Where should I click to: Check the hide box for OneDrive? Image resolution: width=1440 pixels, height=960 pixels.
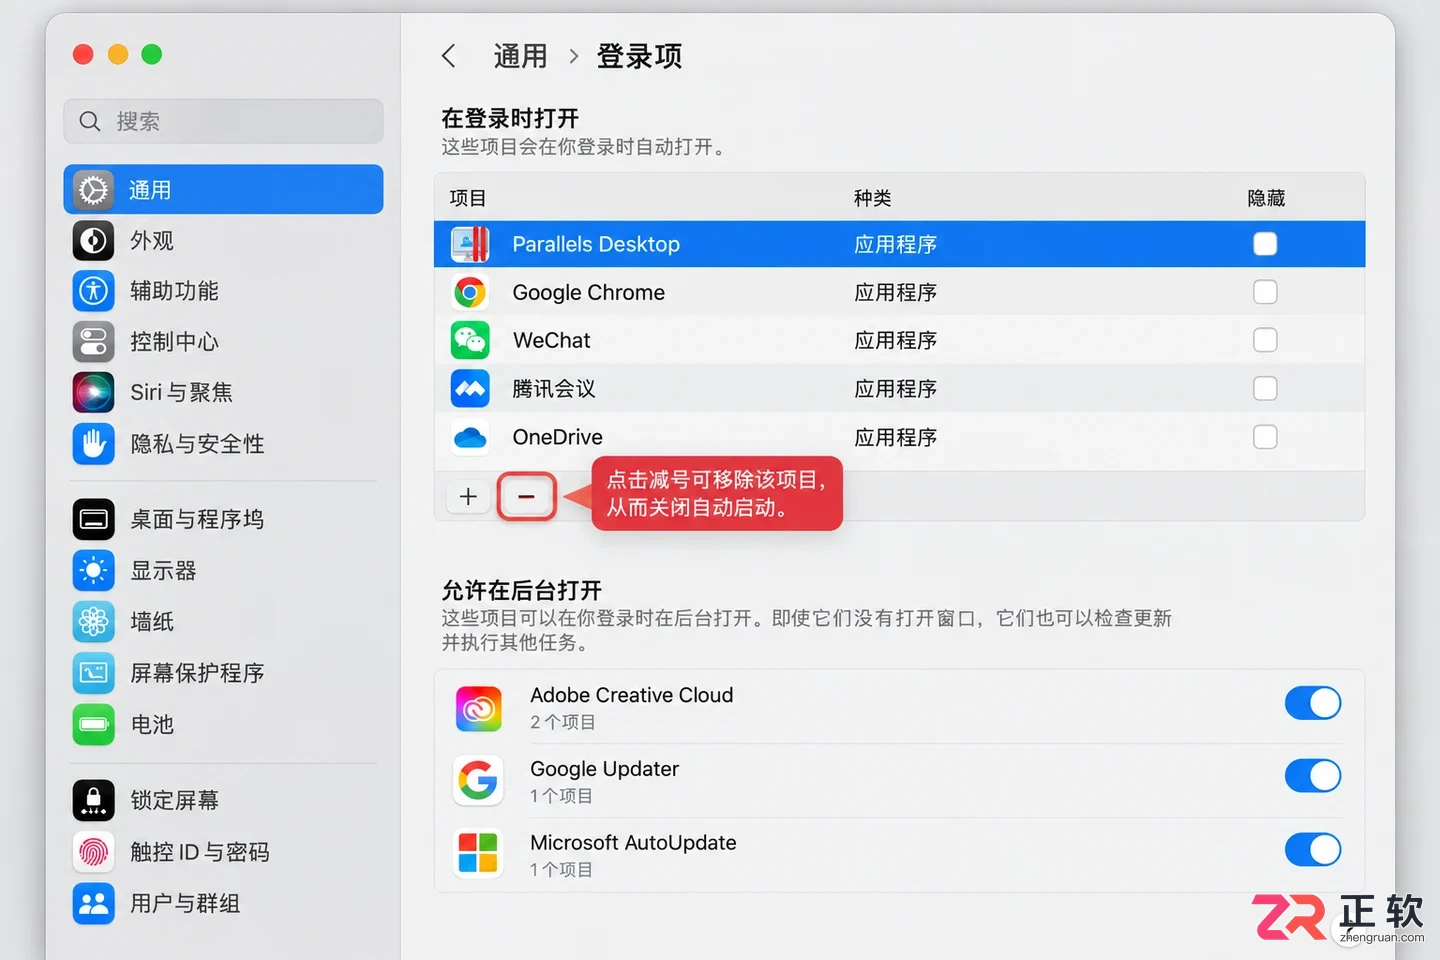coord(1265,437)
